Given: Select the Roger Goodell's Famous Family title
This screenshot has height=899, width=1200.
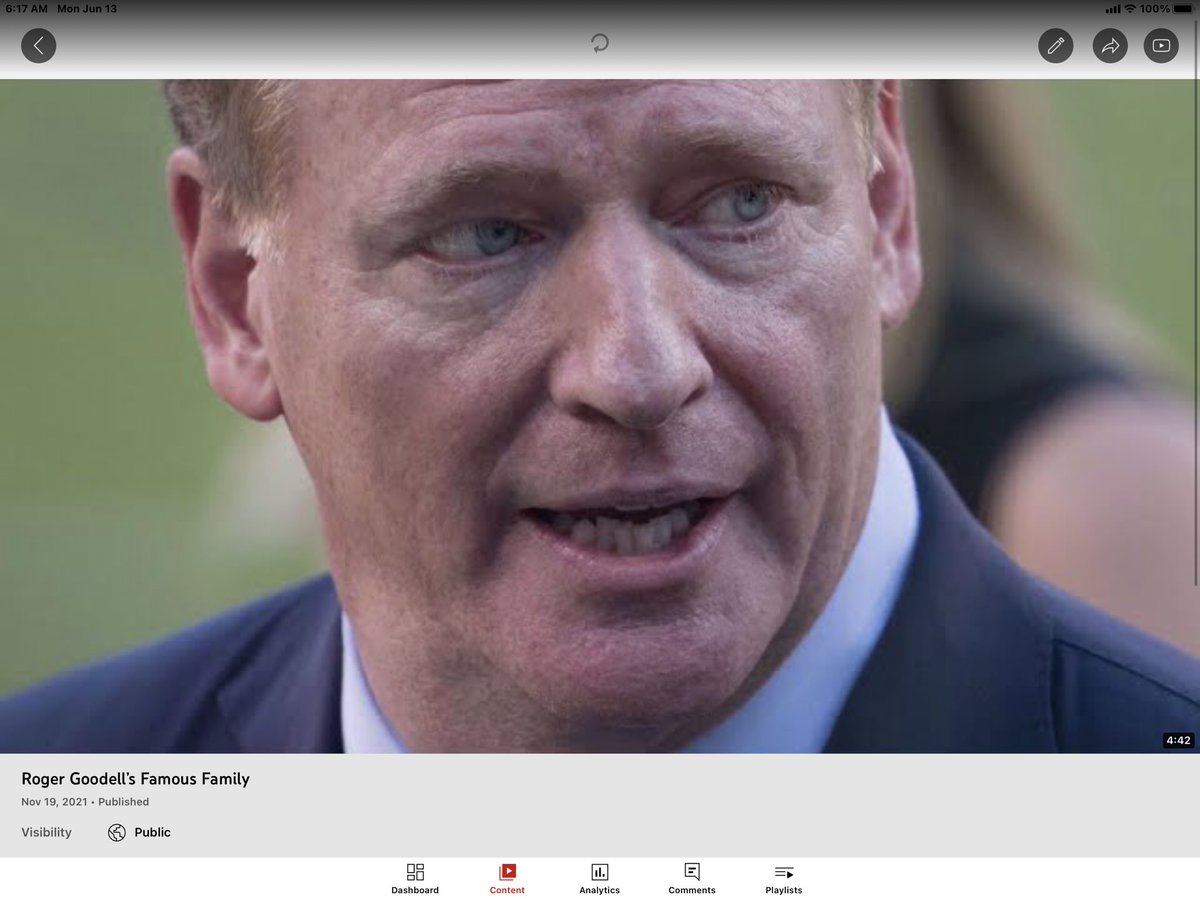Looking at the screenshot, I should coord(136,778).
